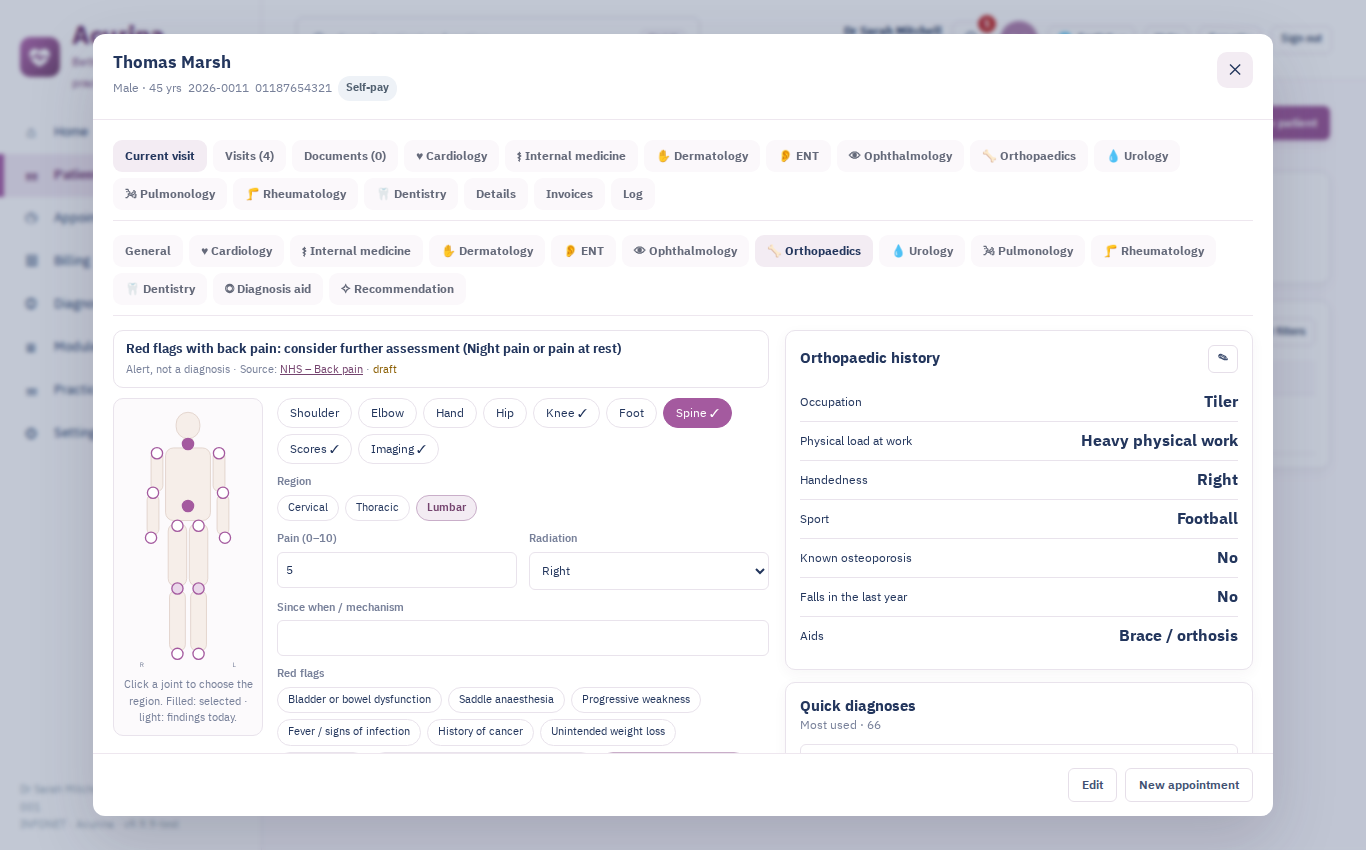This screenshot has height=850, width=1366.
Task: Select Foot joint chip
Action: [631, 413]
